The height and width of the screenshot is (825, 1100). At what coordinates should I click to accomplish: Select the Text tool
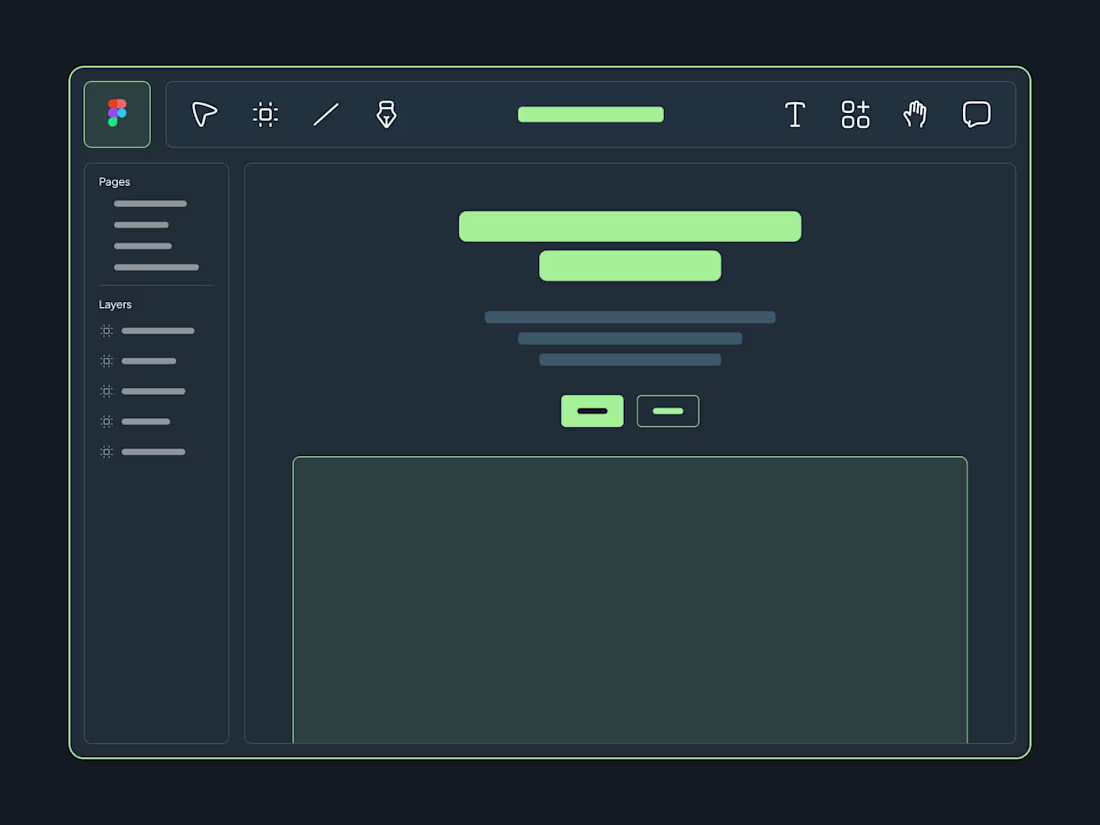coord(795,114)
